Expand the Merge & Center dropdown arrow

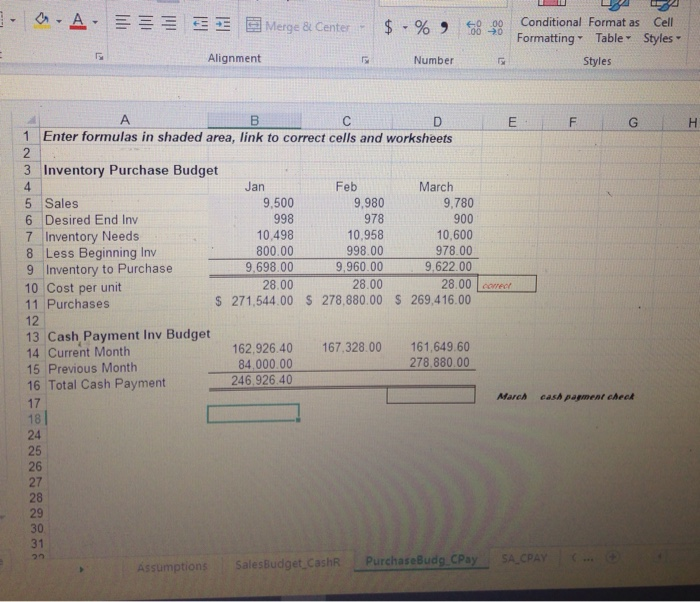362,27
